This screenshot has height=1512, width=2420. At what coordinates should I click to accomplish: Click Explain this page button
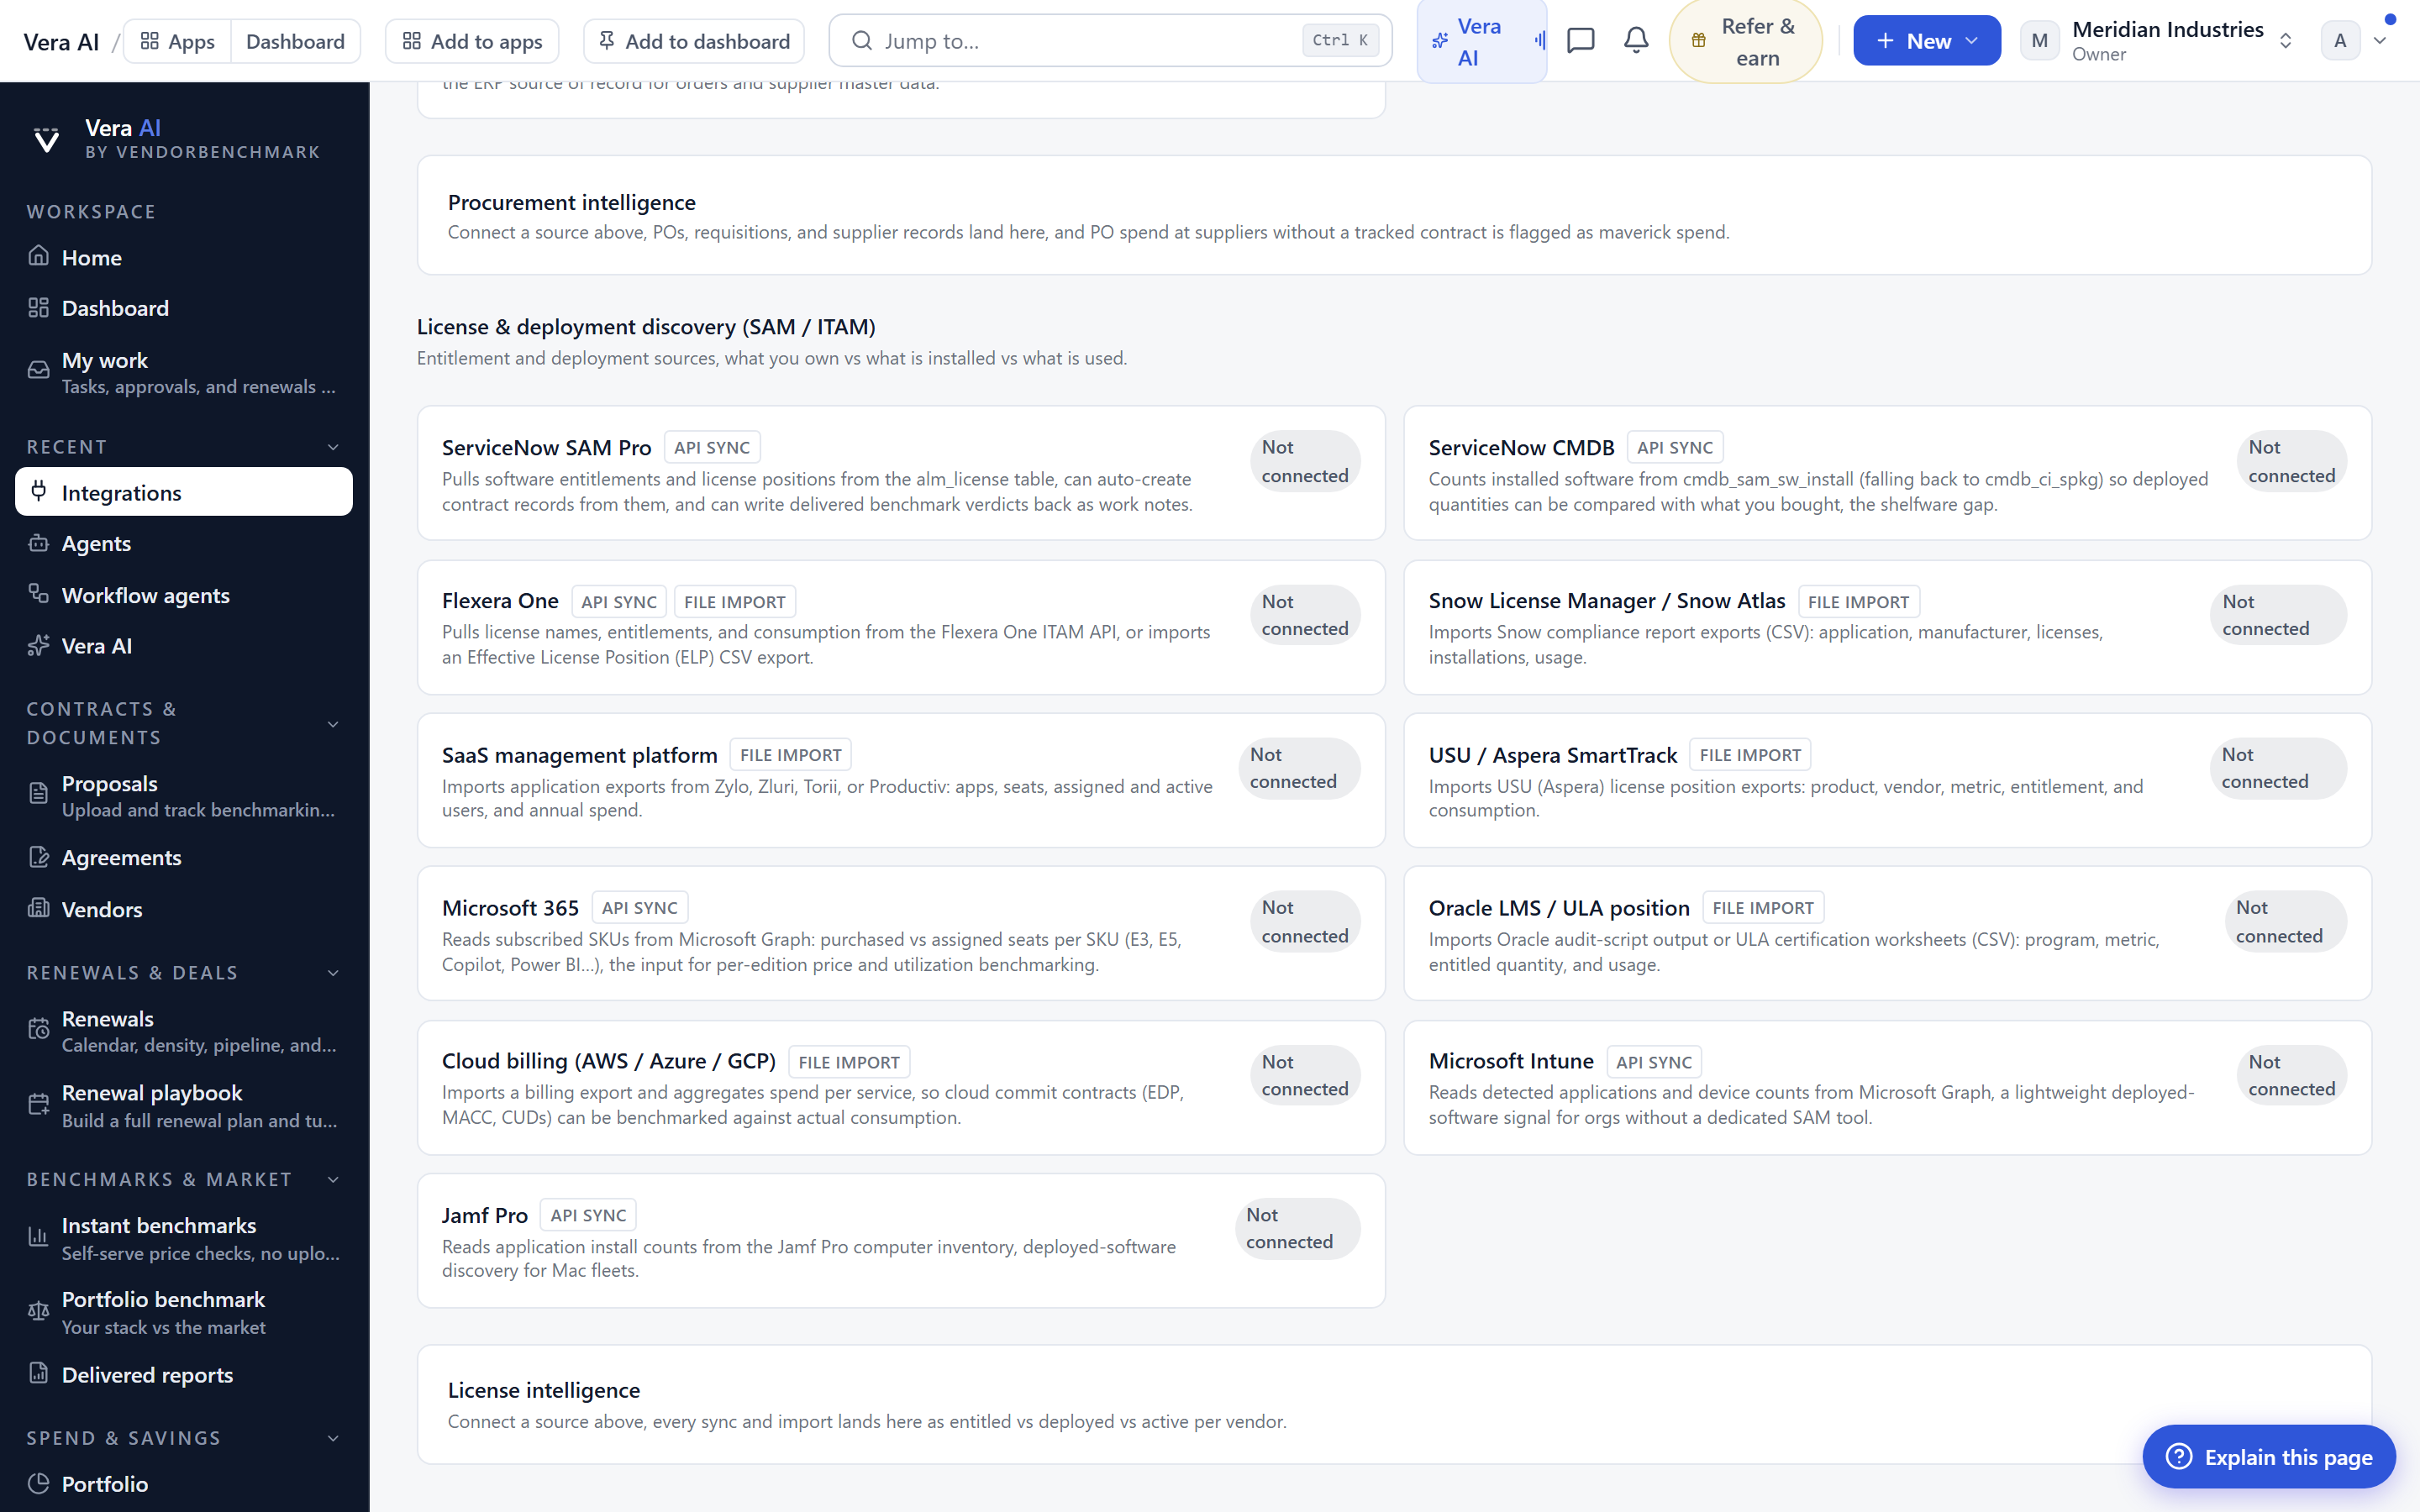point(2268,1457)
